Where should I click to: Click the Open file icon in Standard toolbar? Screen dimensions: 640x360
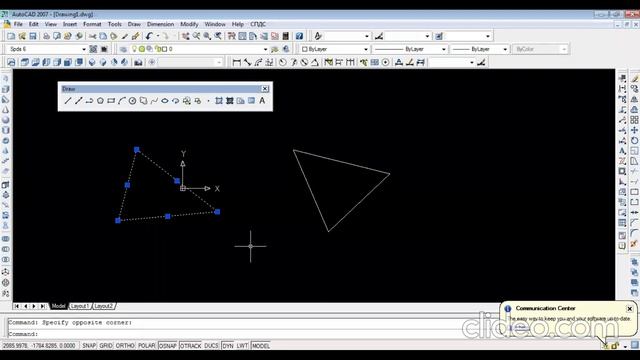[22, 36]
